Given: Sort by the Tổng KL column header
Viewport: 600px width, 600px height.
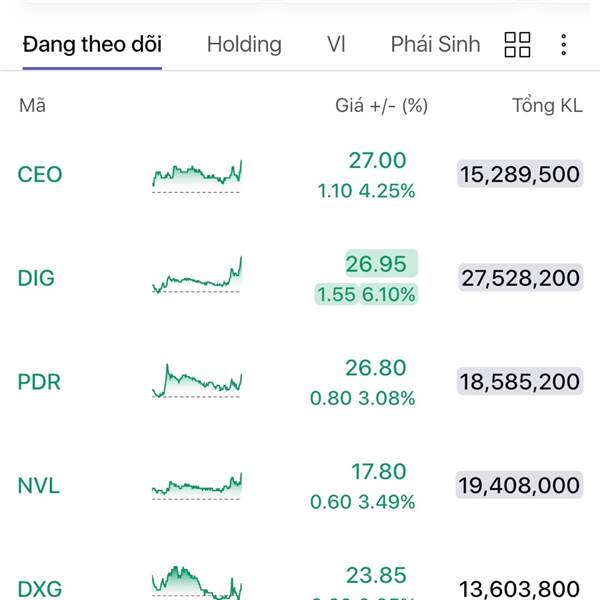Looking at the screenshot, I should click(547, 106).
